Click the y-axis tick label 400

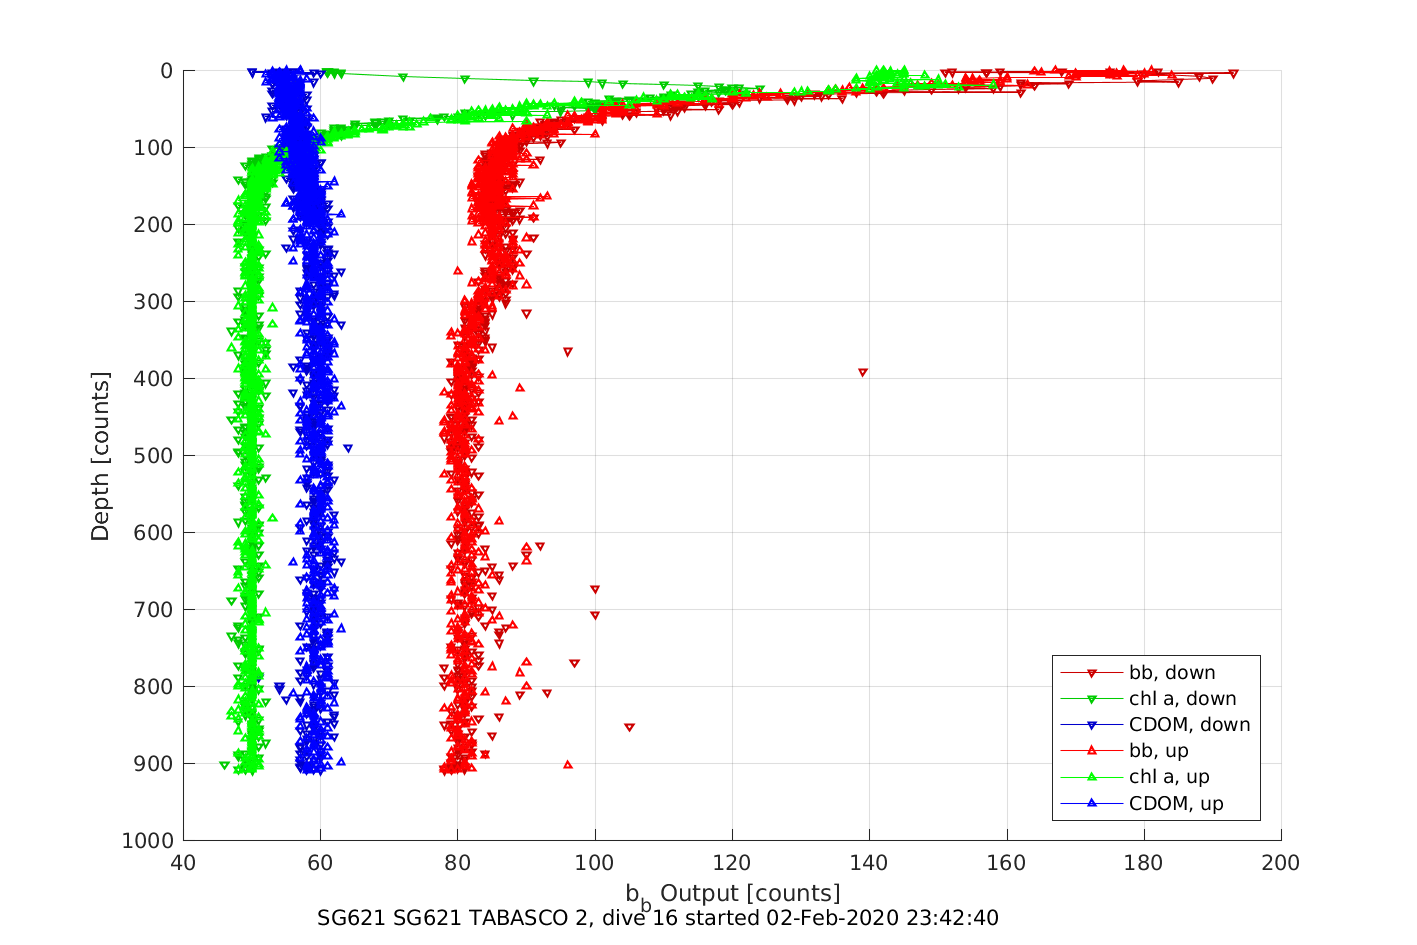[x=153, y=379]
